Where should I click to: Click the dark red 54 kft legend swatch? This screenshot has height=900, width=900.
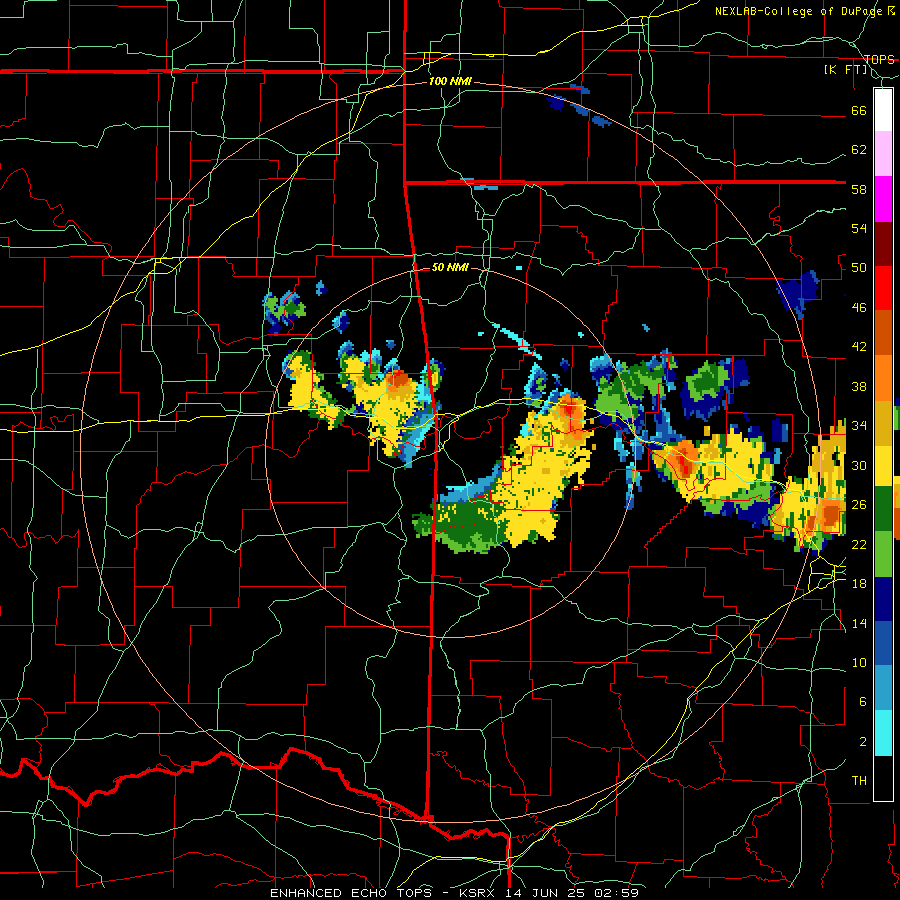[883, 244]
